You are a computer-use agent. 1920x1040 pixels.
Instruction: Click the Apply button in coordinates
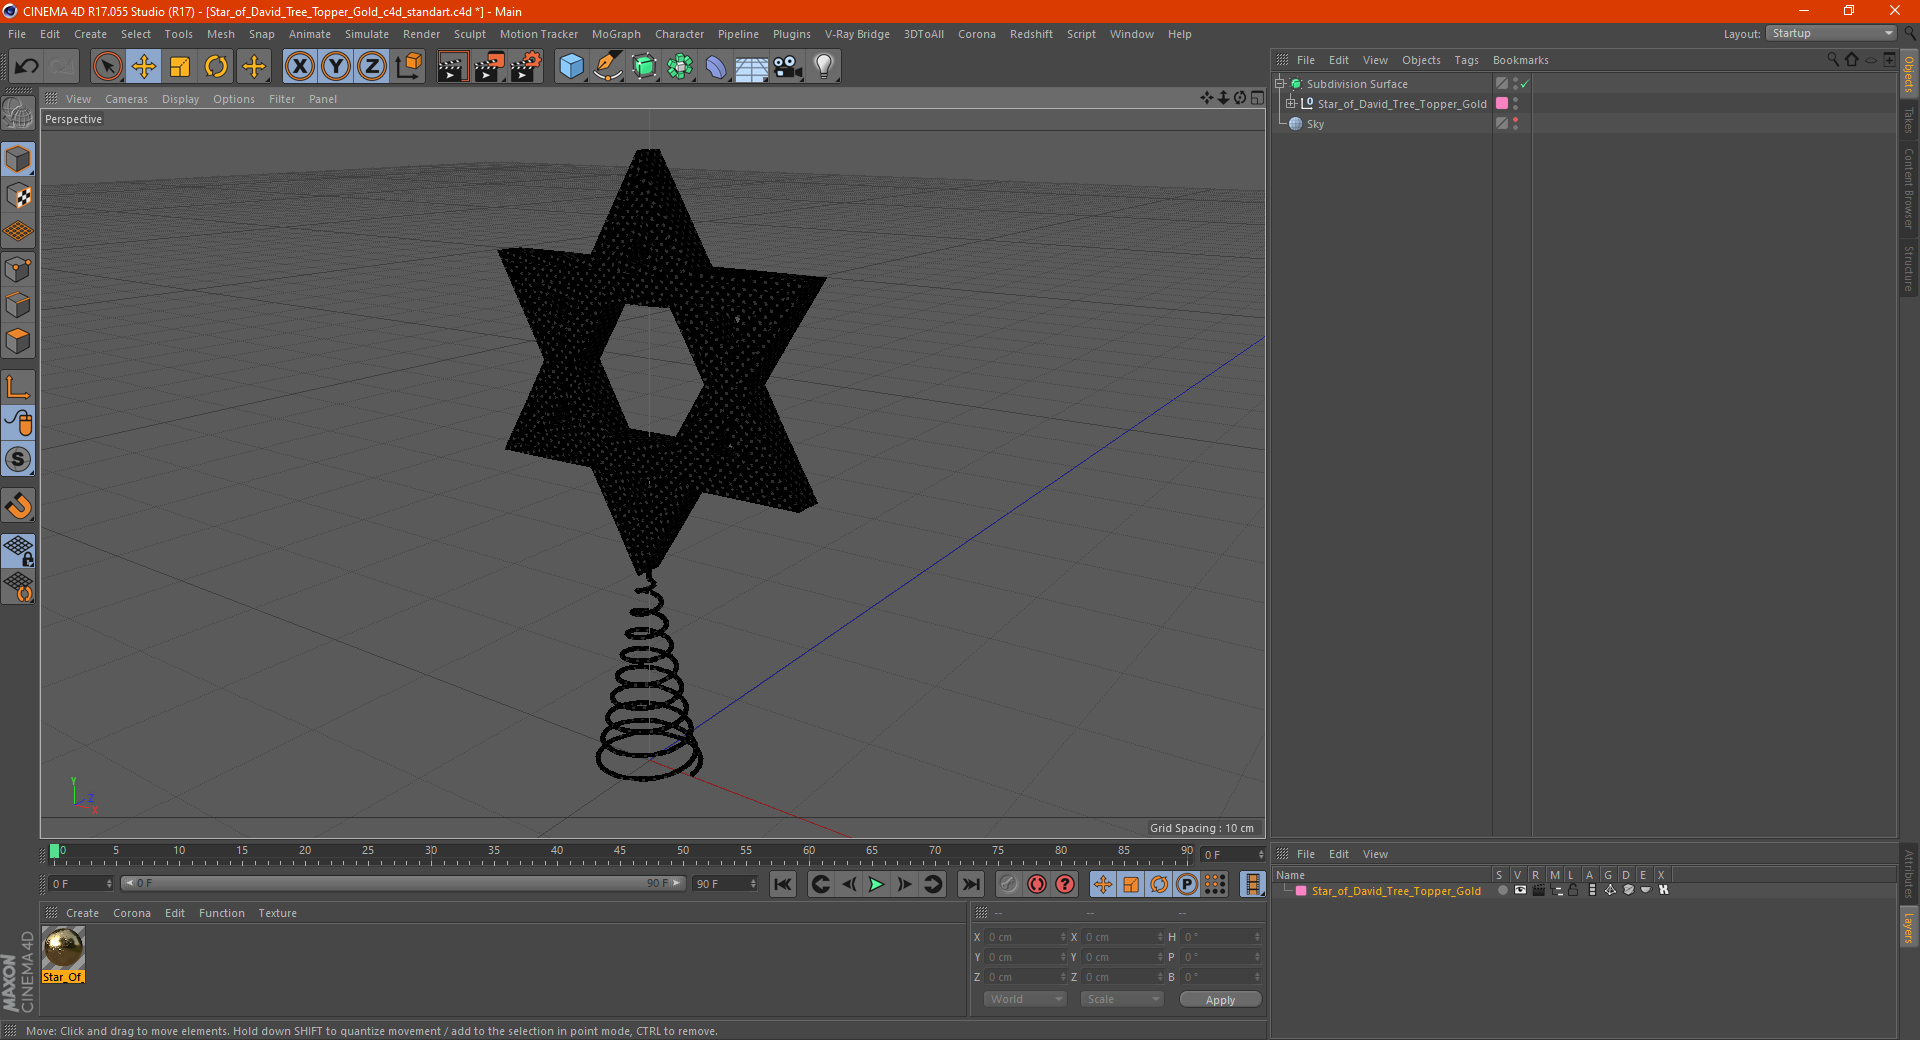[x=1220, y=1000]
